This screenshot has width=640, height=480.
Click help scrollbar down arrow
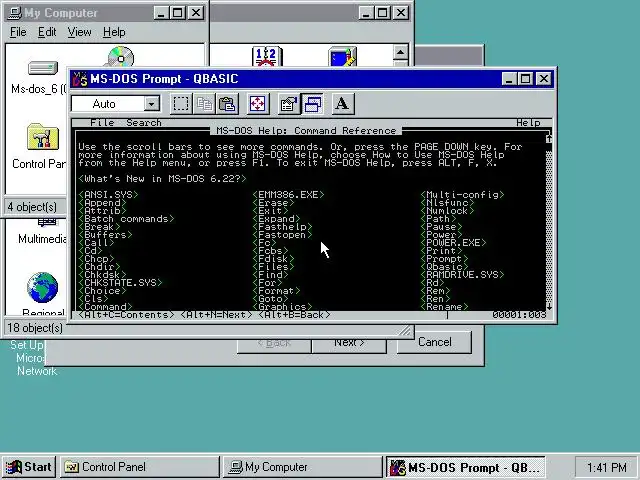click(549, 307)
